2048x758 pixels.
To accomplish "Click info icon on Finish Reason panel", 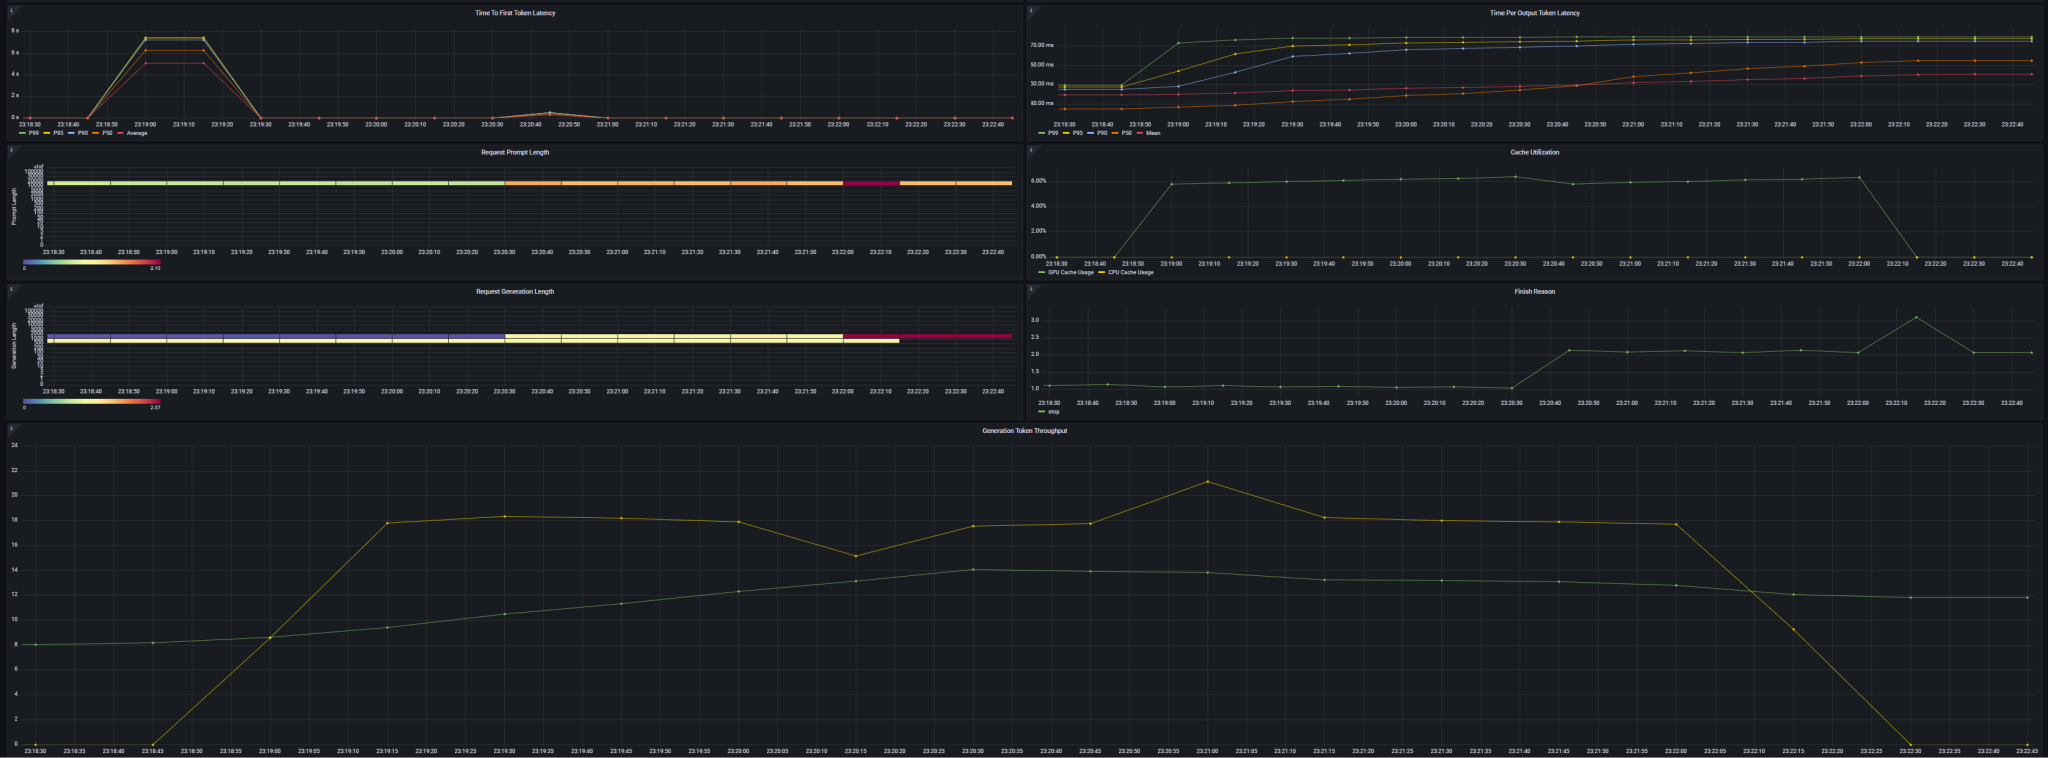I will 1031,288.
